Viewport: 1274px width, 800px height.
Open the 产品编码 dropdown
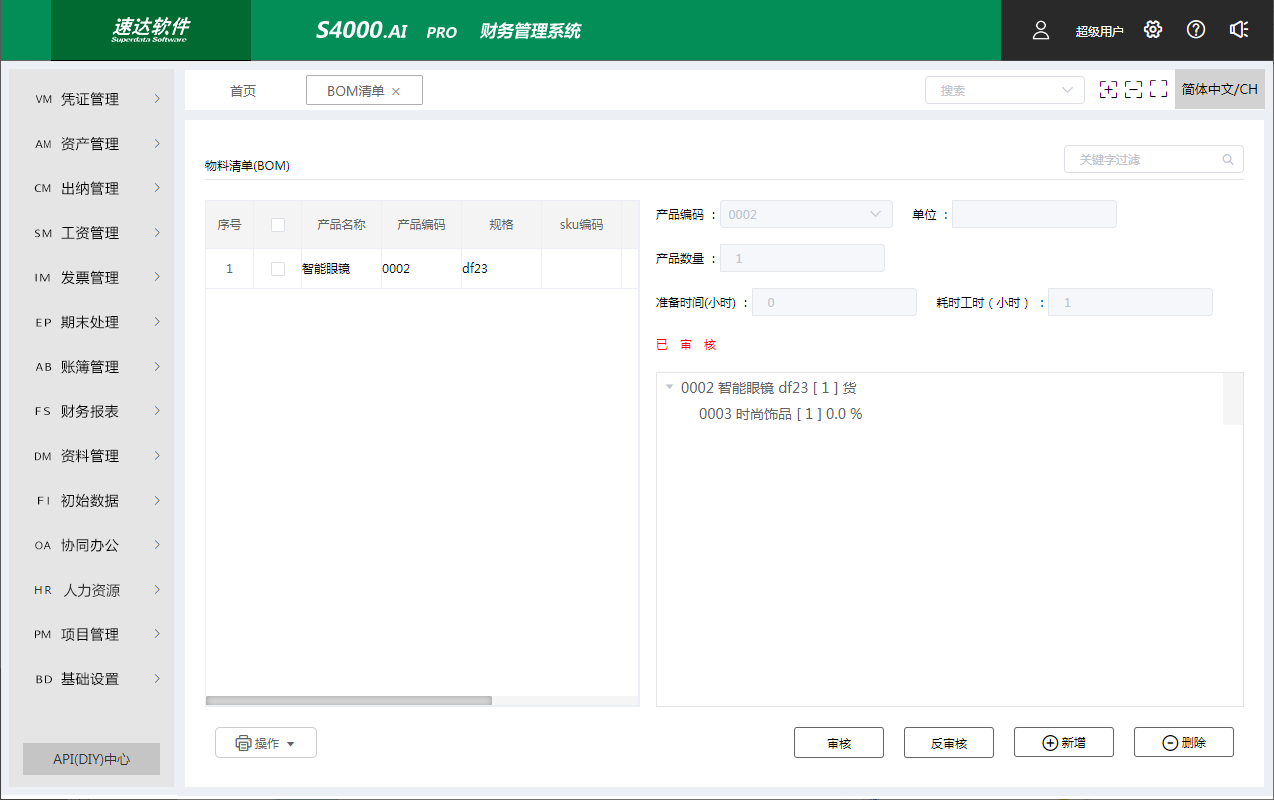pyautogui.click(x=875, y=214)
